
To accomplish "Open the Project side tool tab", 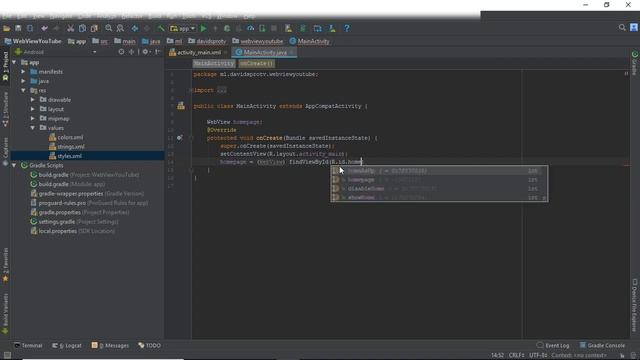I will tap(5, 65).
